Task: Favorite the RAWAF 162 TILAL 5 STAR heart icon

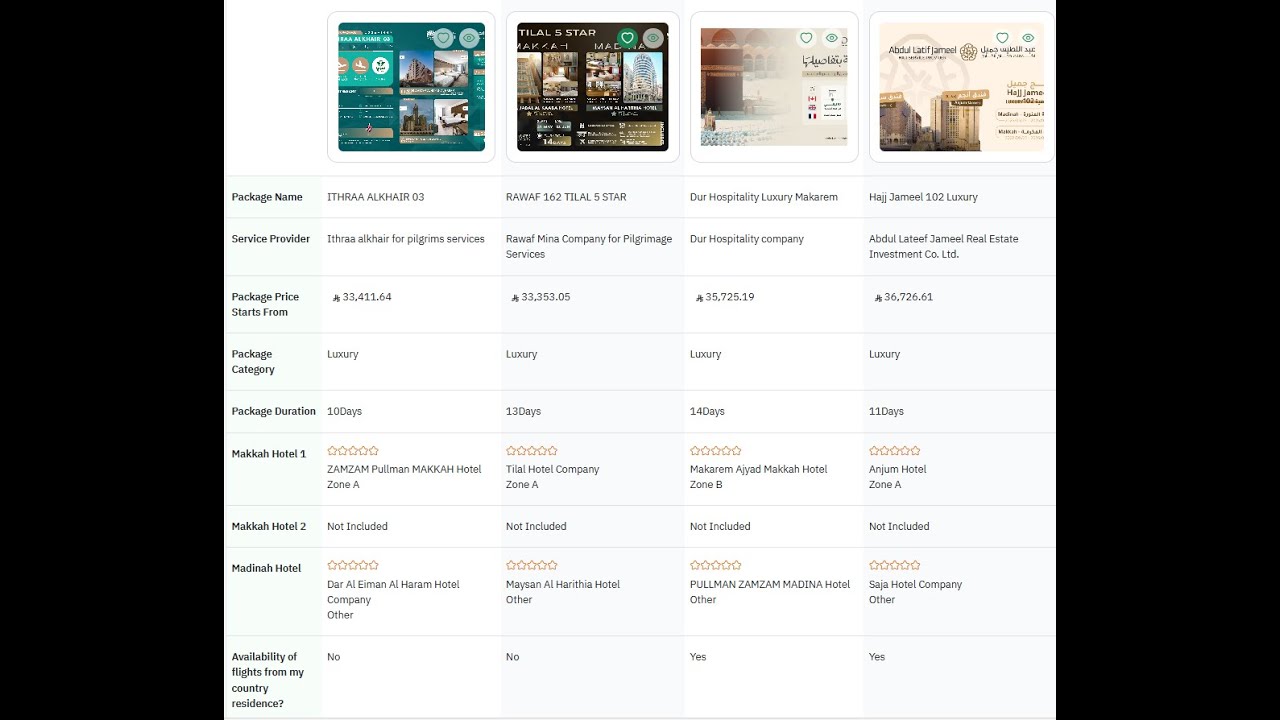Action: 628,38
